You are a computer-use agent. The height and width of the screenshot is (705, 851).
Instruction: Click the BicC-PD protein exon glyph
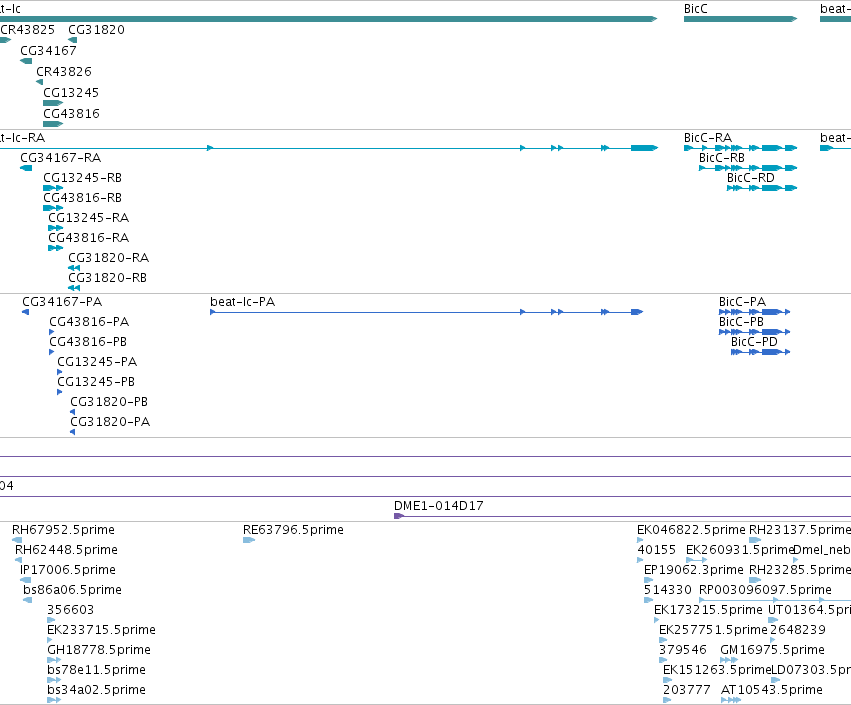[760, 352]
